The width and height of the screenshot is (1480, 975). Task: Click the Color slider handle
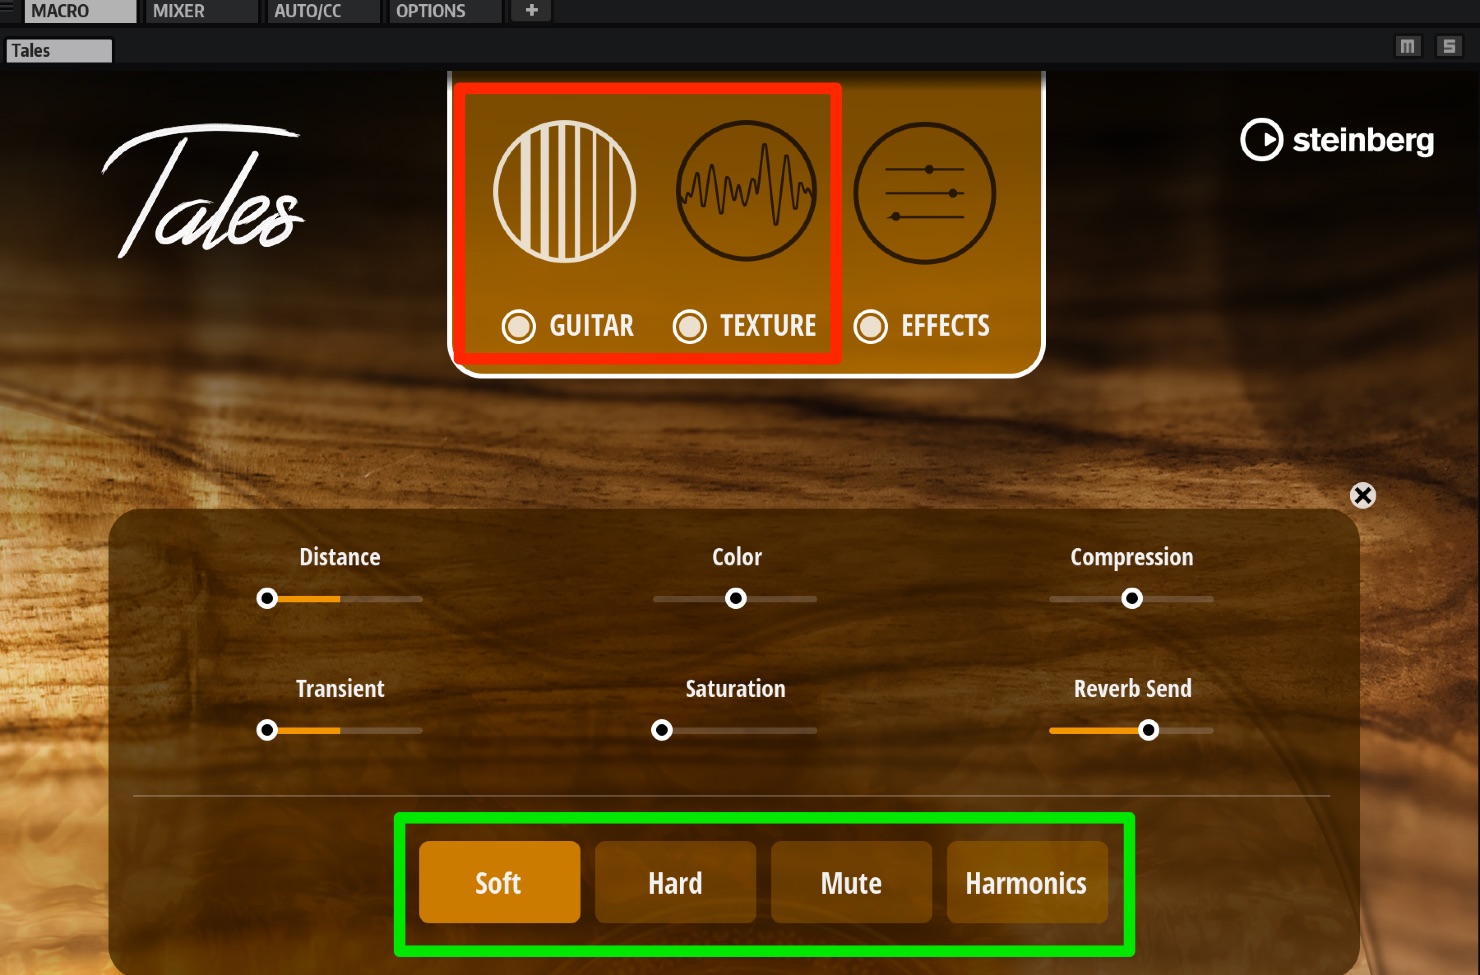[736, 598]
